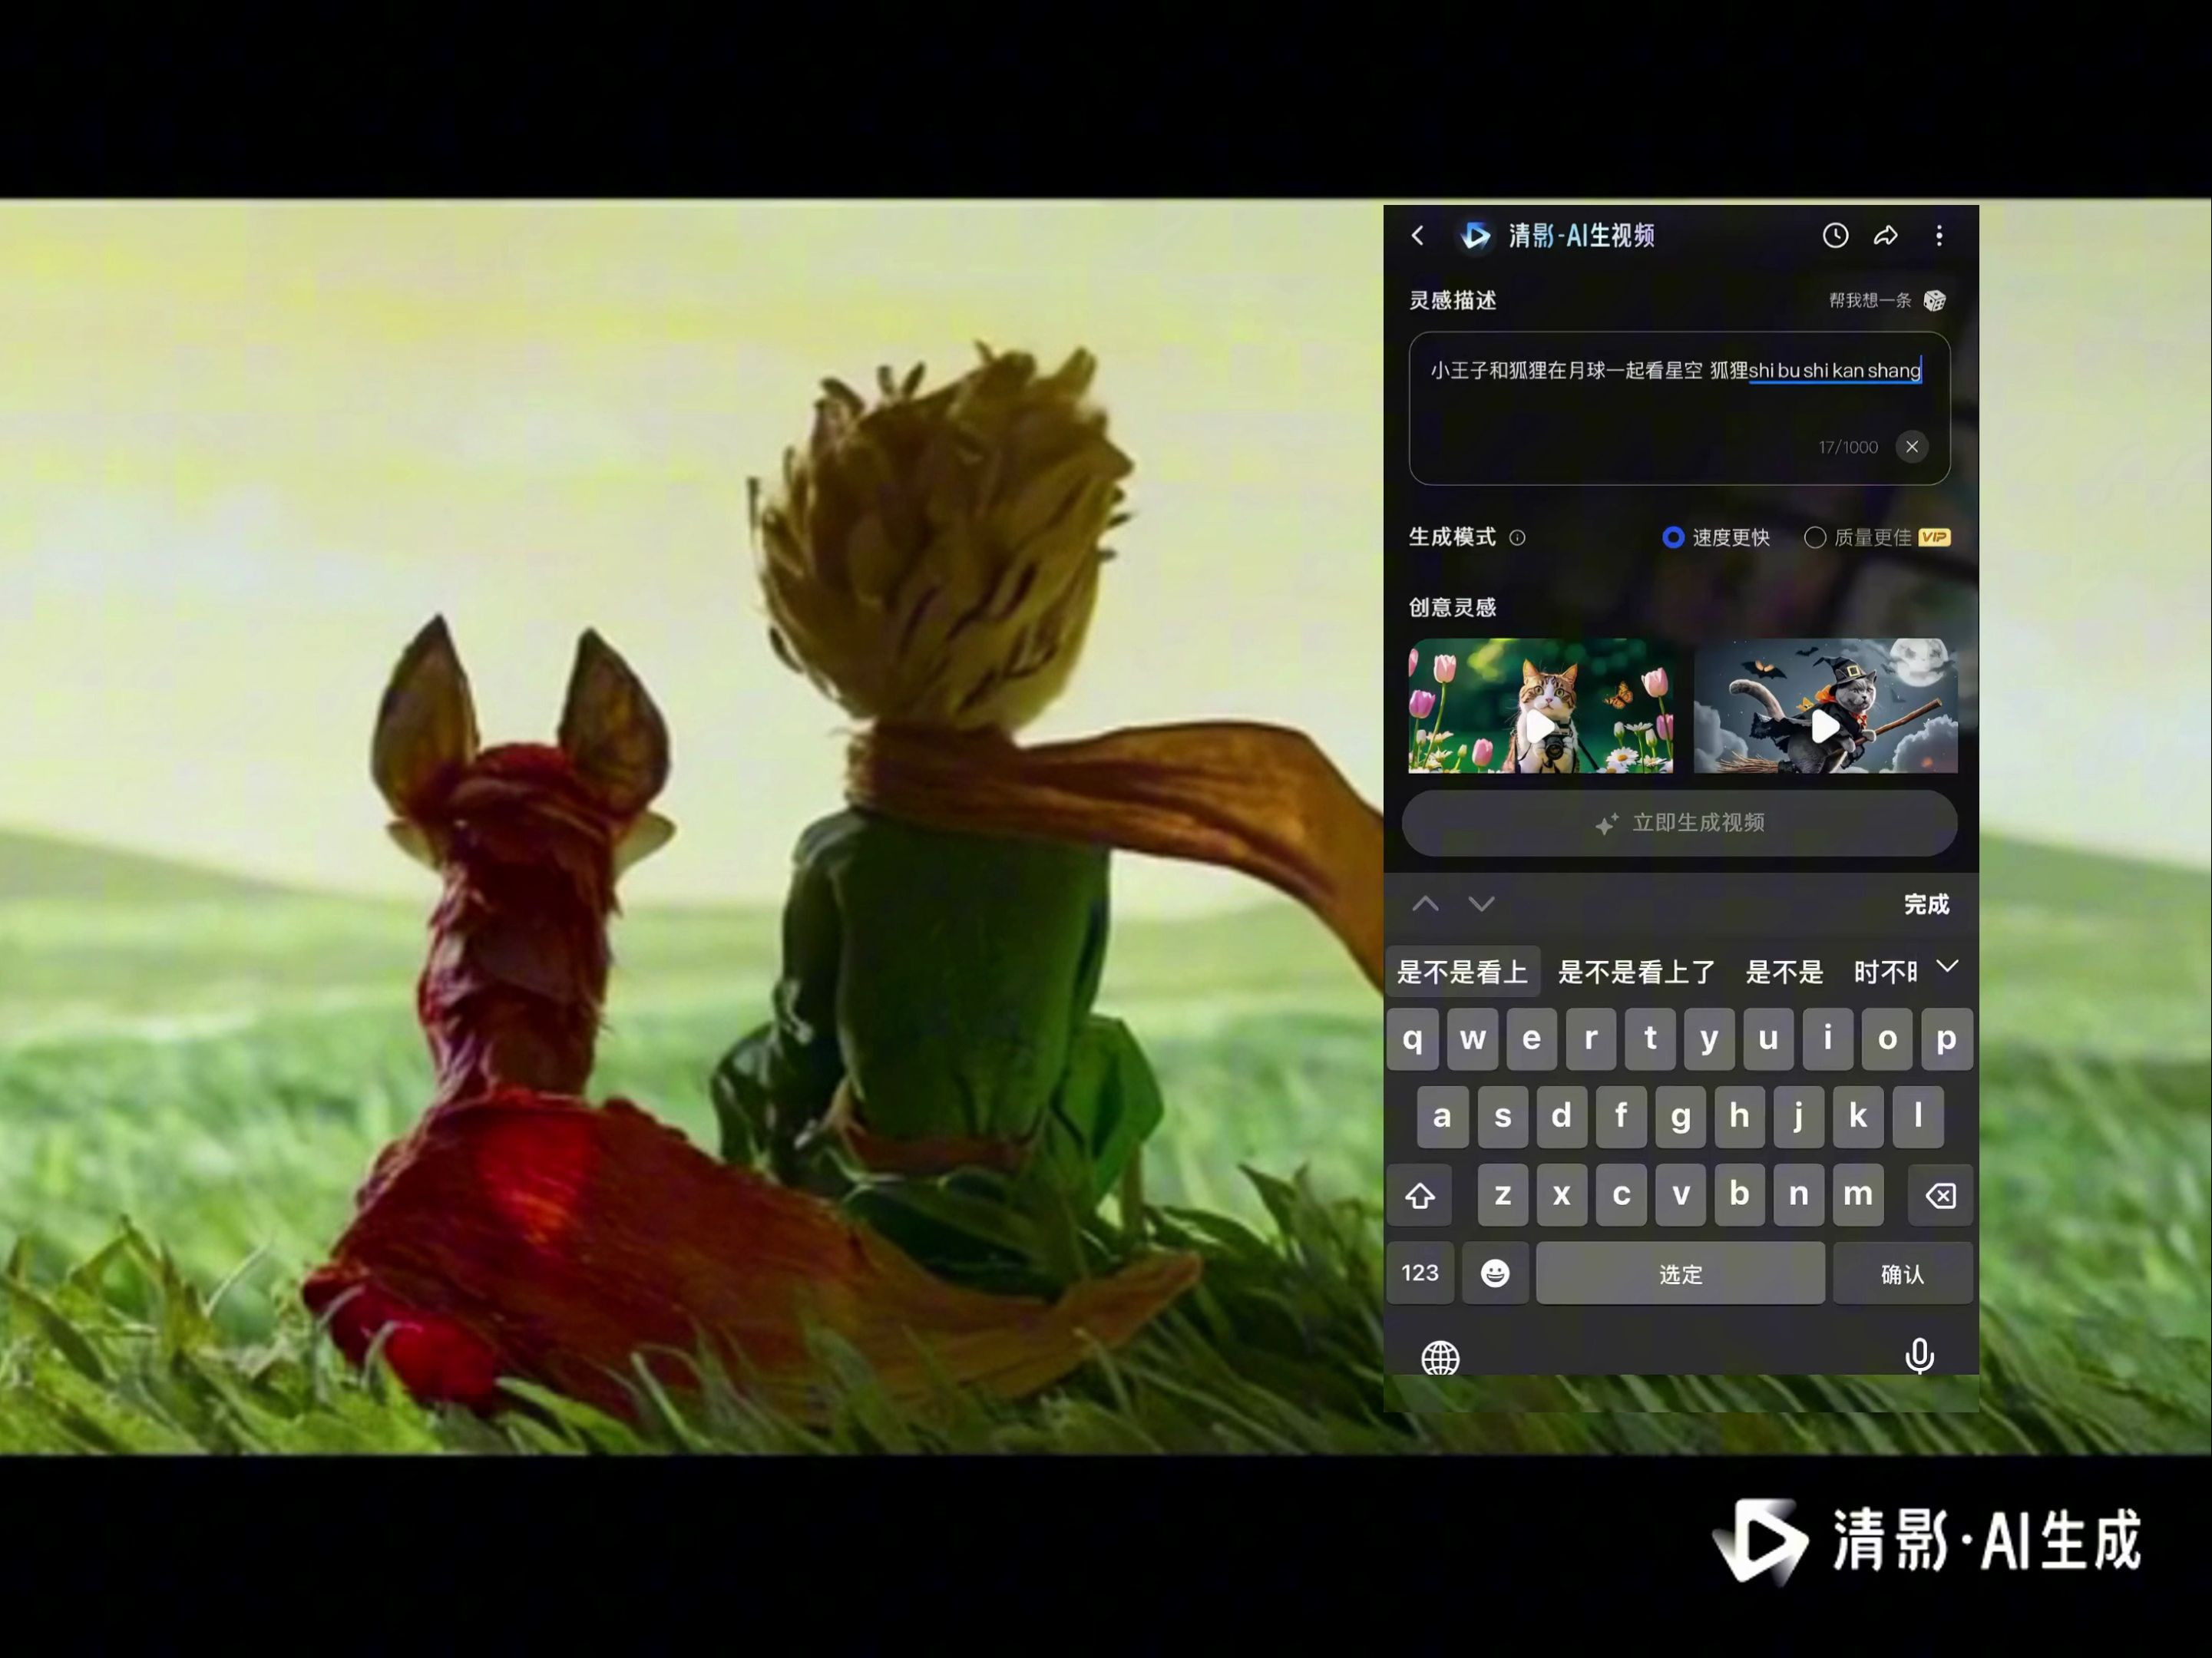The height and width of the screenshot is (1658, 2212).
Task: Clear the prompt with the X button
Action: pyautogui.click(x=1912, y=447)
